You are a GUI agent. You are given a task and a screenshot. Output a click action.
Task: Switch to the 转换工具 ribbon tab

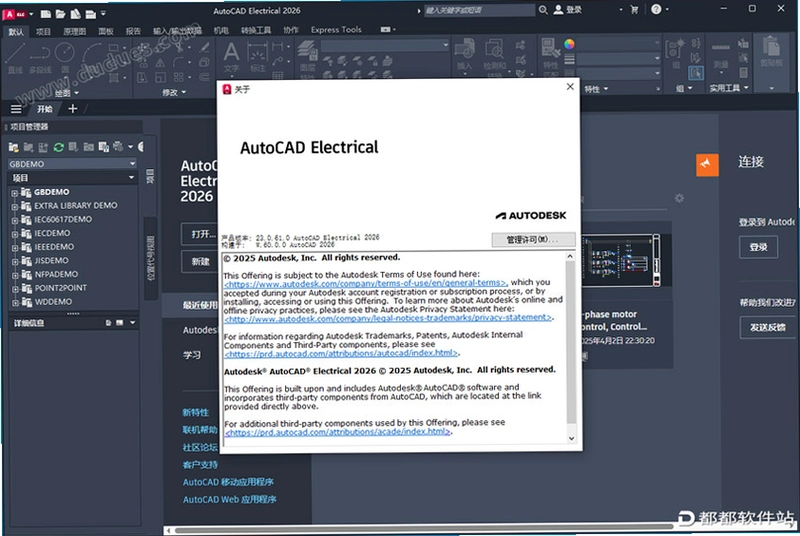click(x=256, y=31)
